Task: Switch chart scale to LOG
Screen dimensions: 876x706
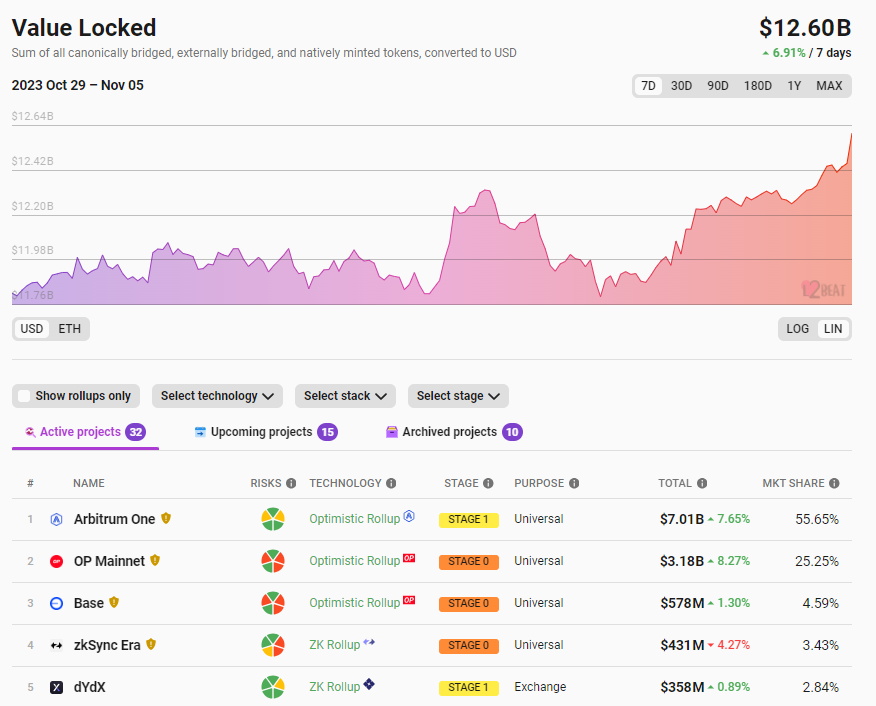Action: click(x=798, y=329)
